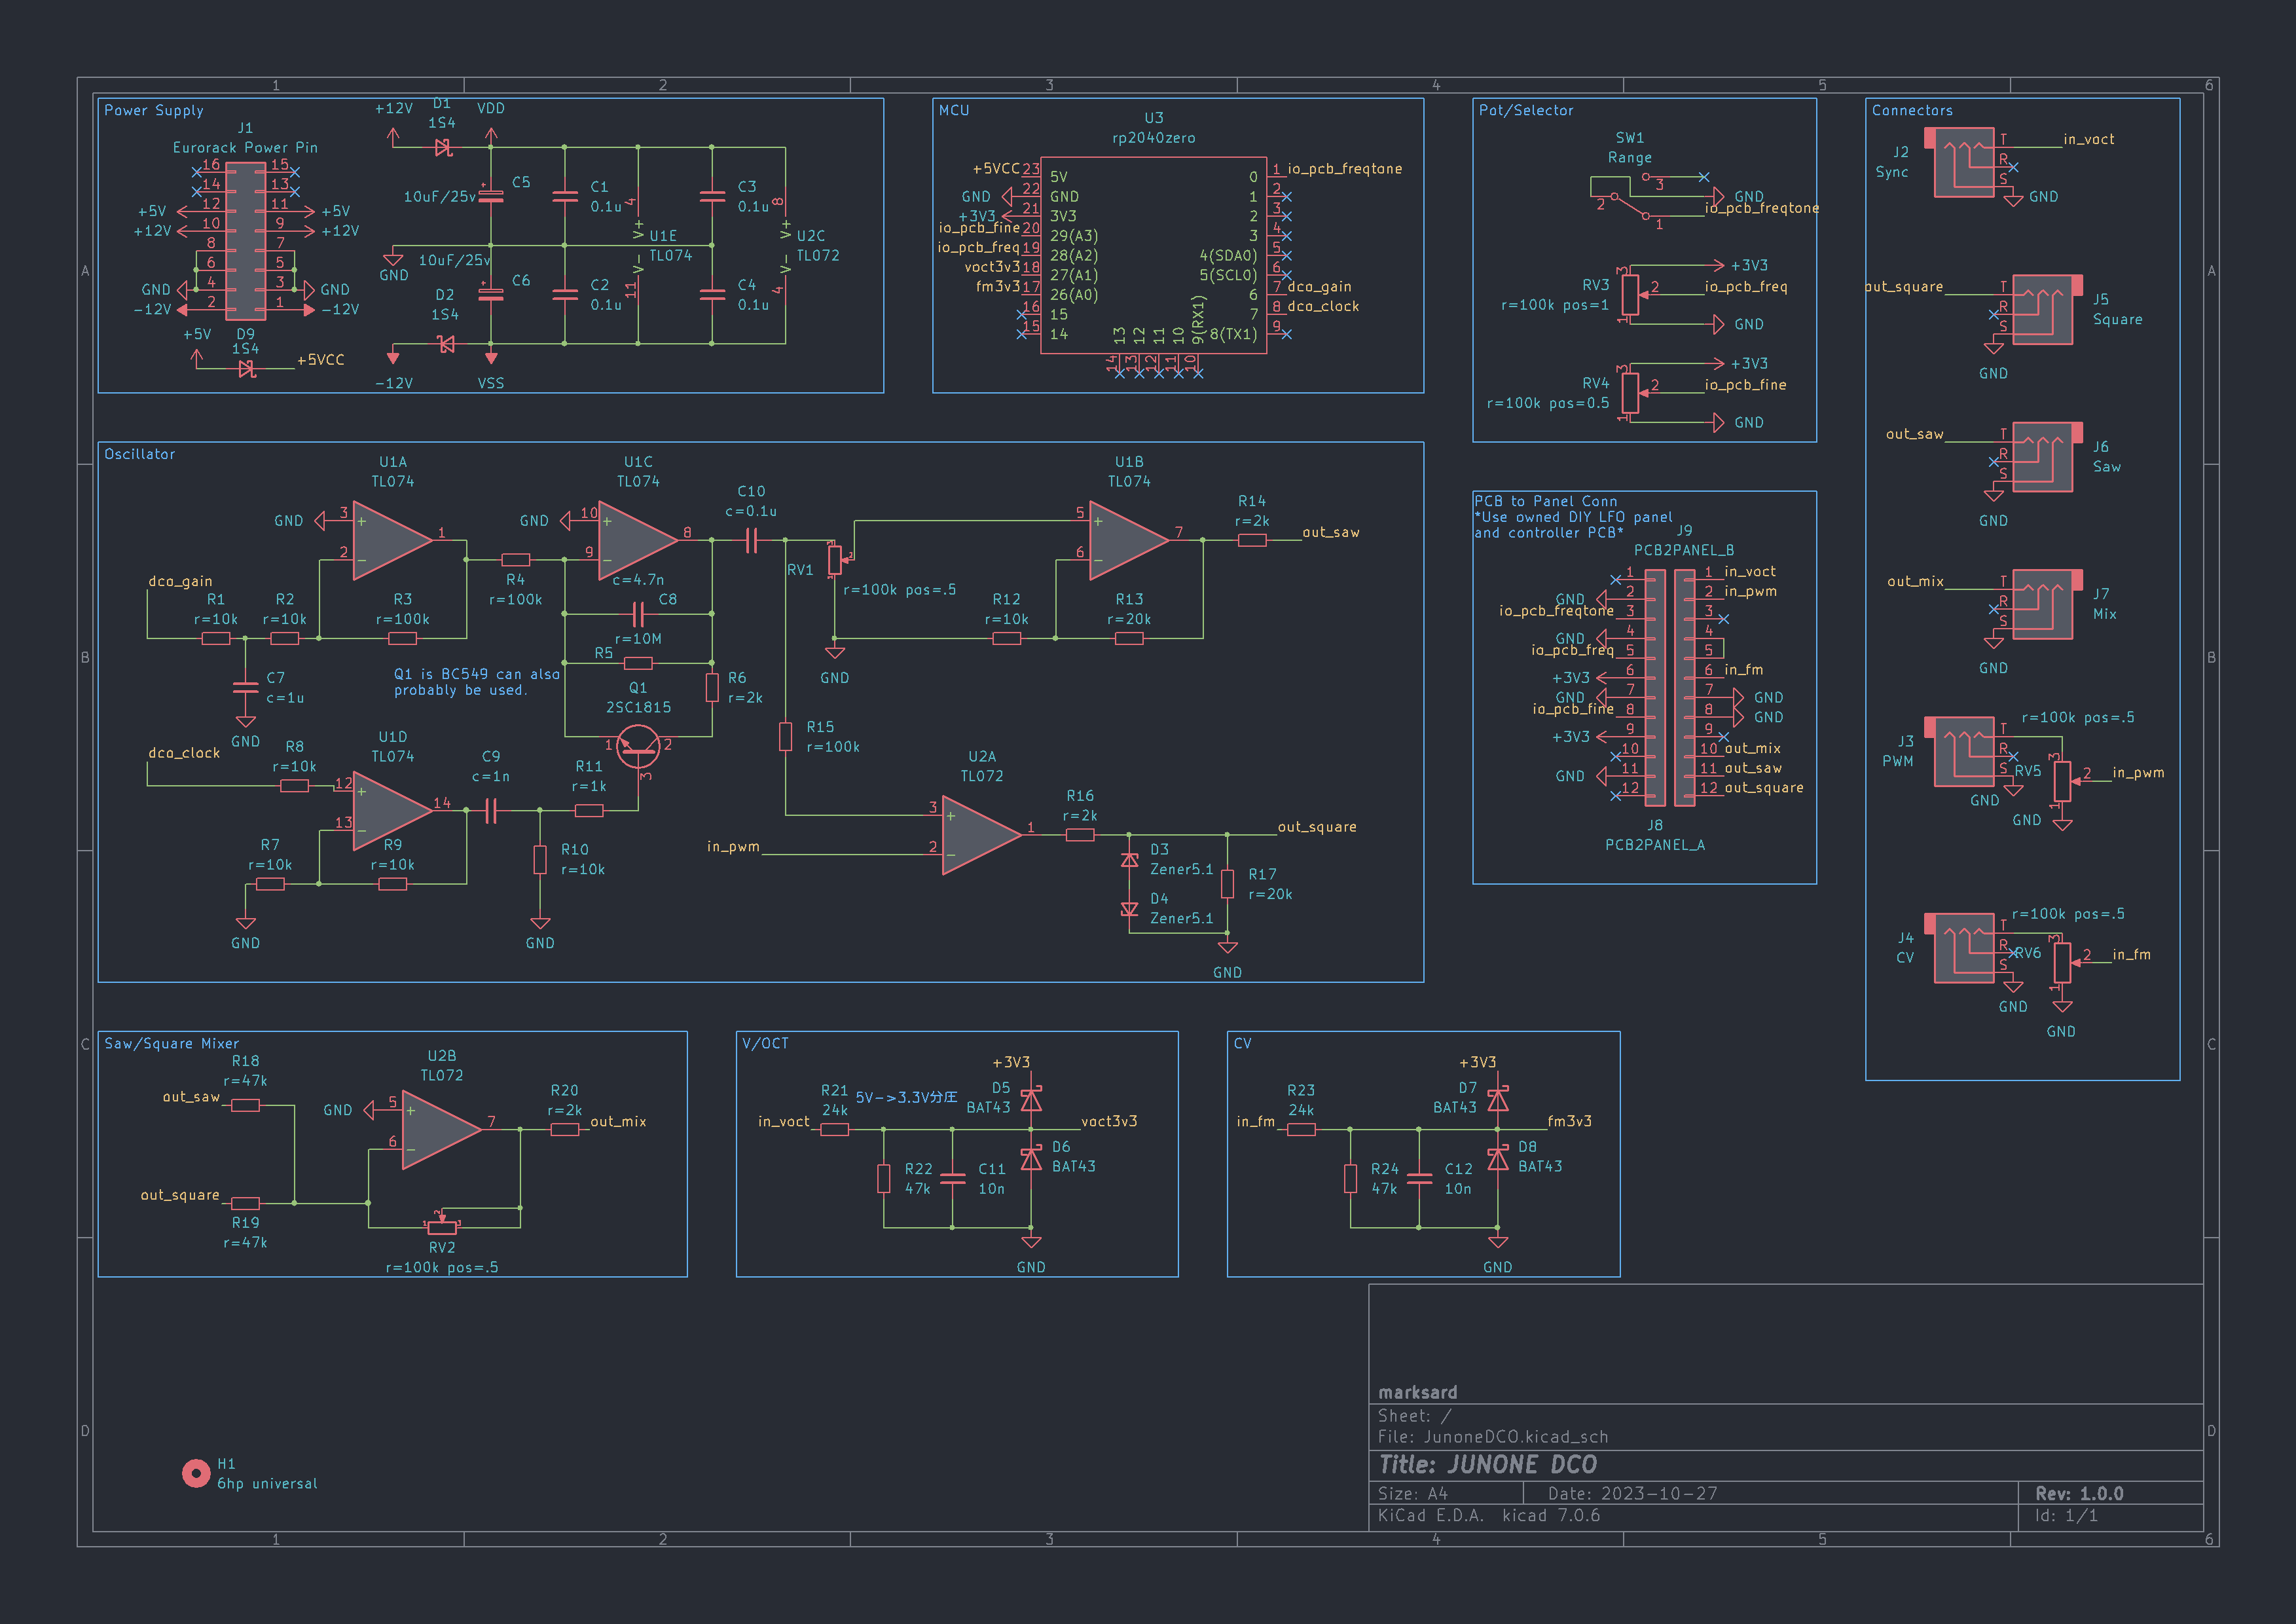Click the C10 capacitor symbol

coord(751,541)
